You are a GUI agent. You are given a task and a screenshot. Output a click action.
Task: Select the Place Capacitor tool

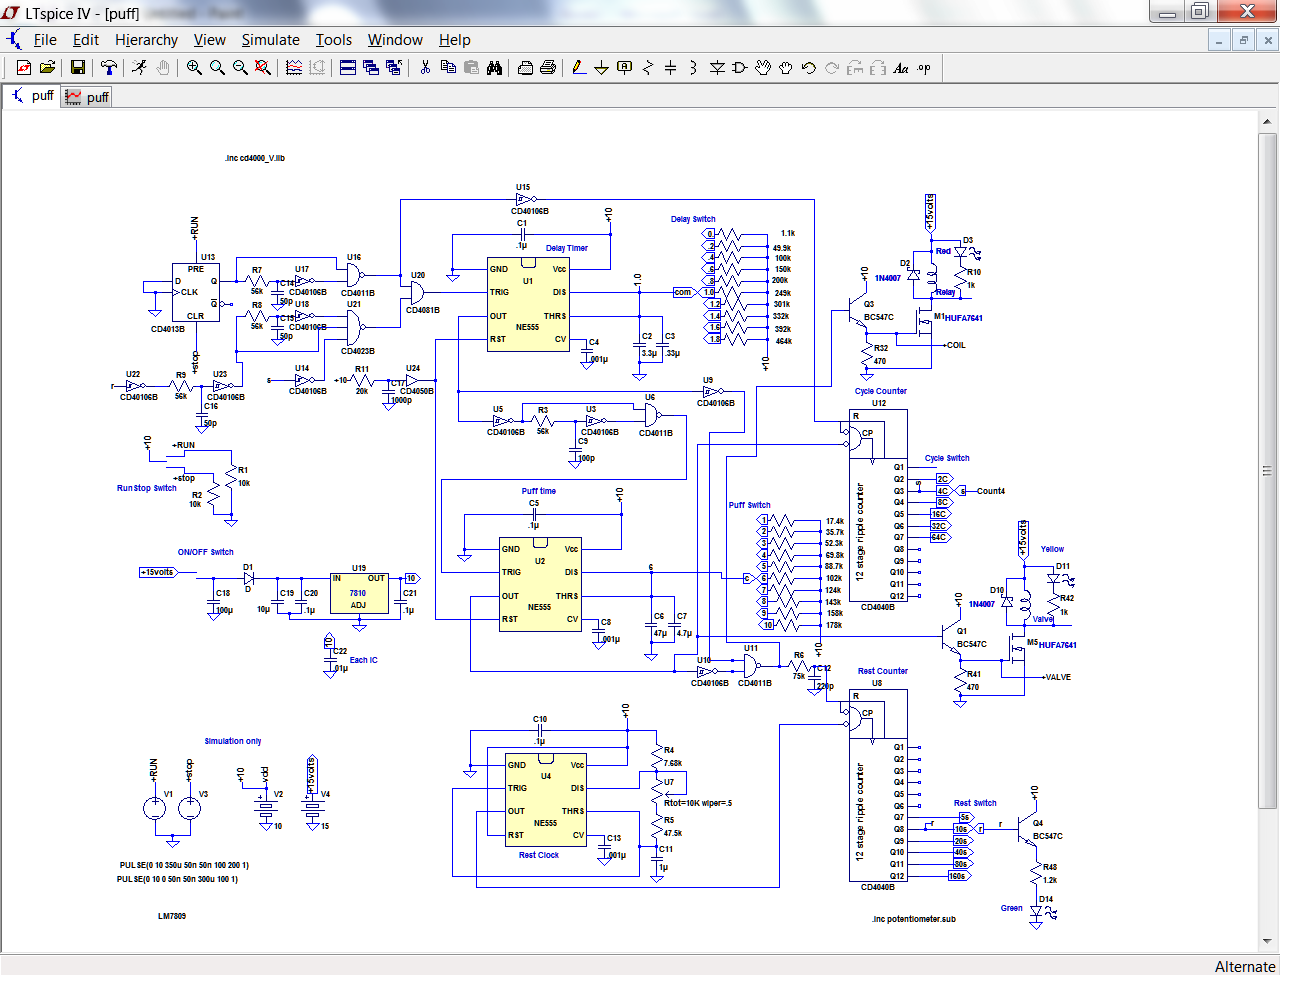[x=671, y=68]
